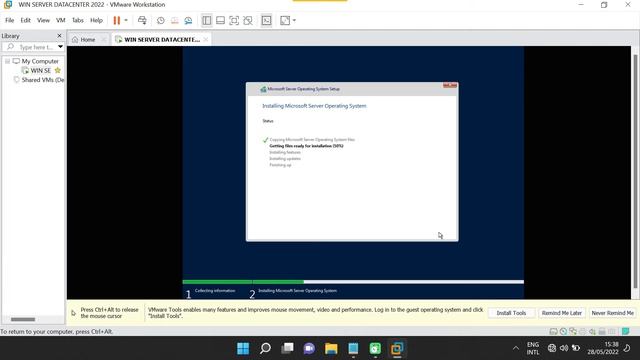Click the VMware Workstation title bar icon
The image size is (640, 360).
point(8,4)
